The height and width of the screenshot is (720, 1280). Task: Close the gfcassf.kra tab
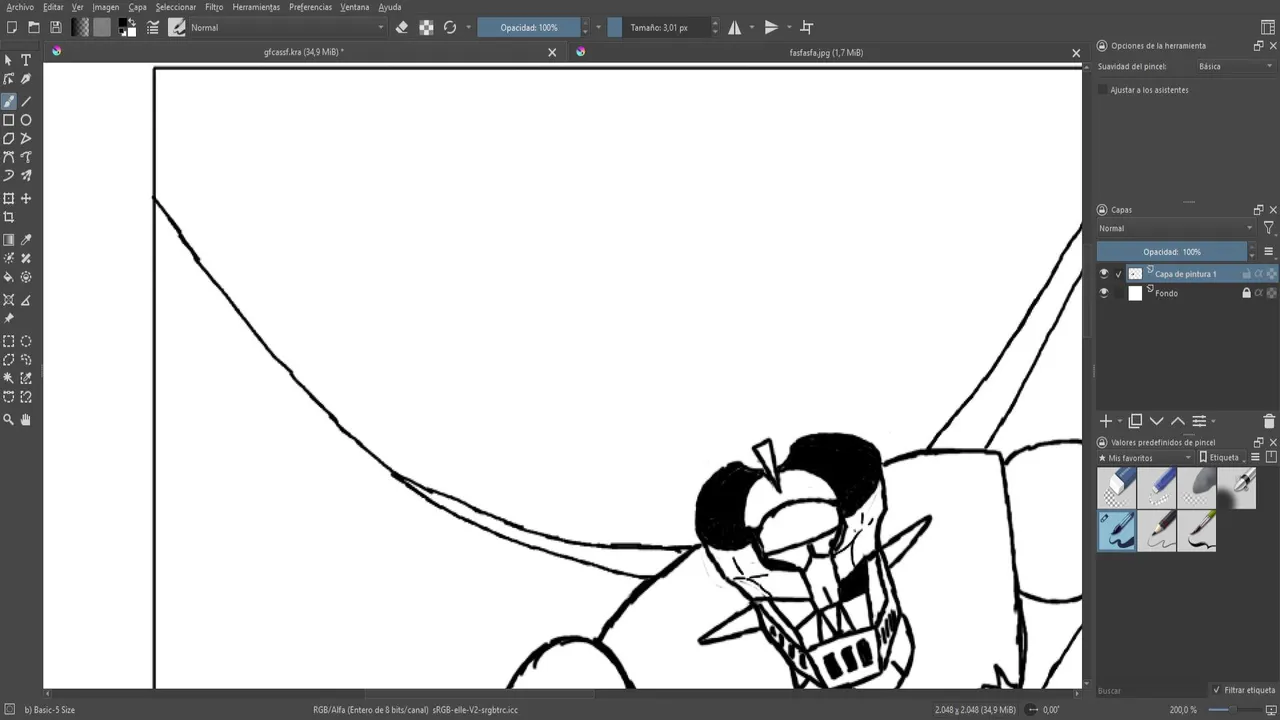point(552,52)
